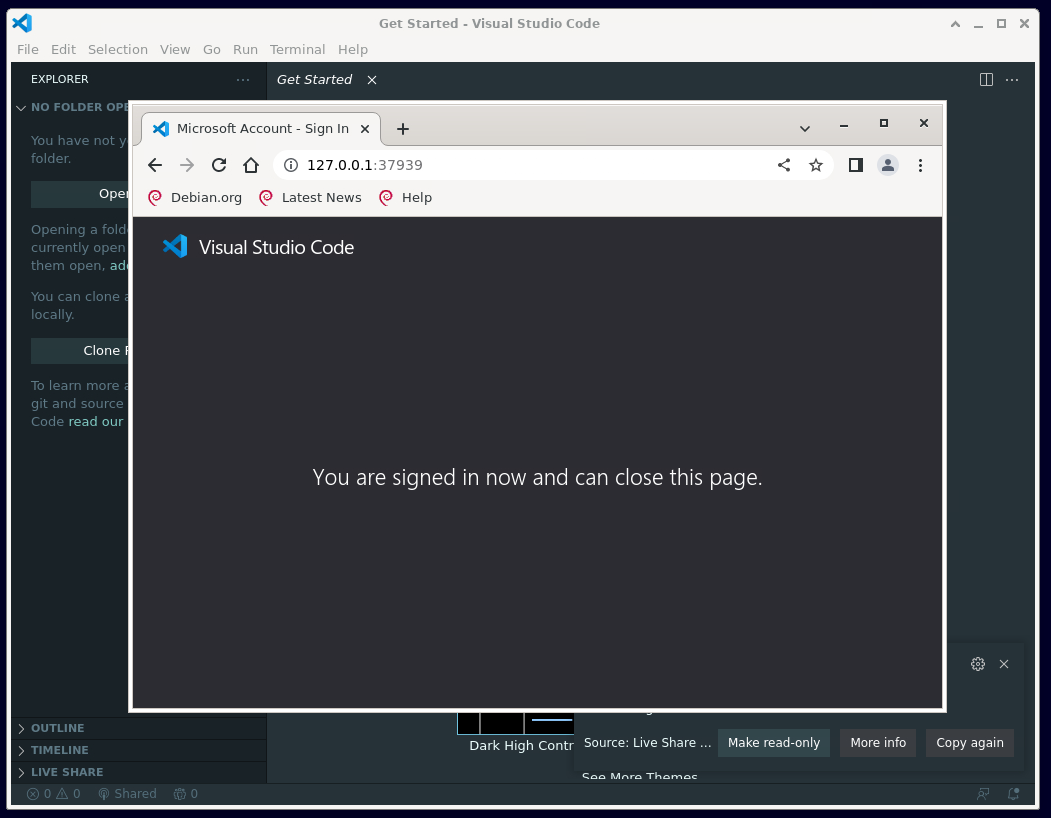Toggle the split editor layout button
This screenshot has height=818, width=1051.
[x=986, y=79]
